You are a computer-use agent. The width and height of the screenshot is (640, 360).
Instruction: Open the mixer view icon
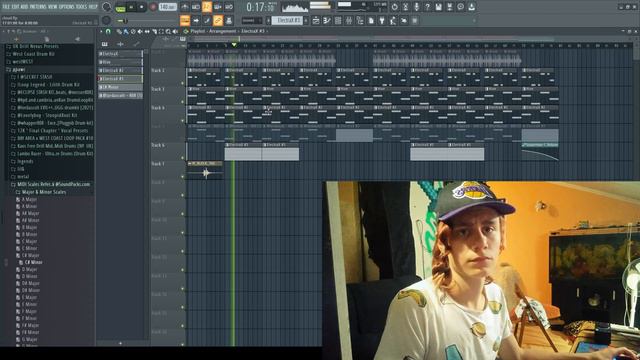(349, 20)
